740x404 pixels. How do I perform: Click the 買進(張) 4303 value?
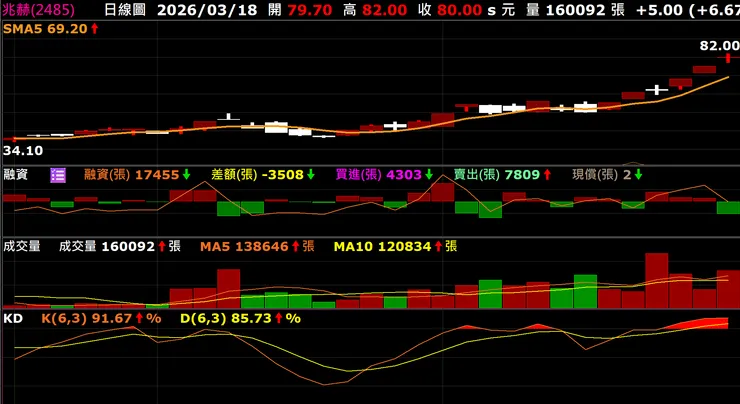pos(385,175)
